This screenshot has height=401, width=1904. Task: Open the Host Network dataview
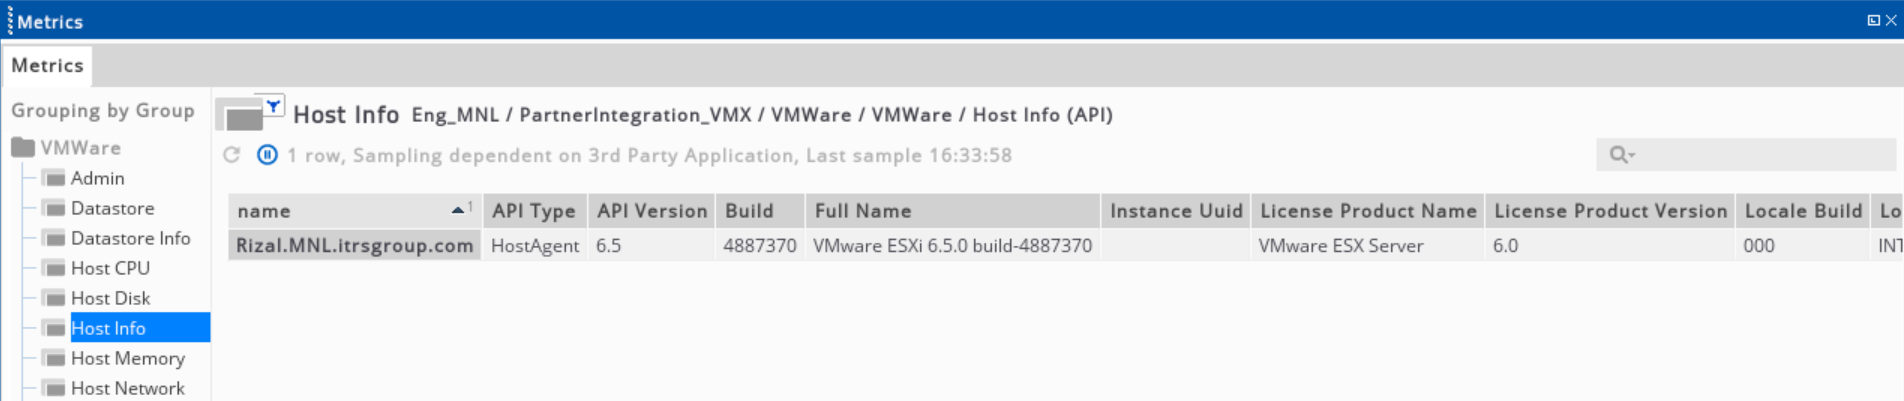coord(127,389)
